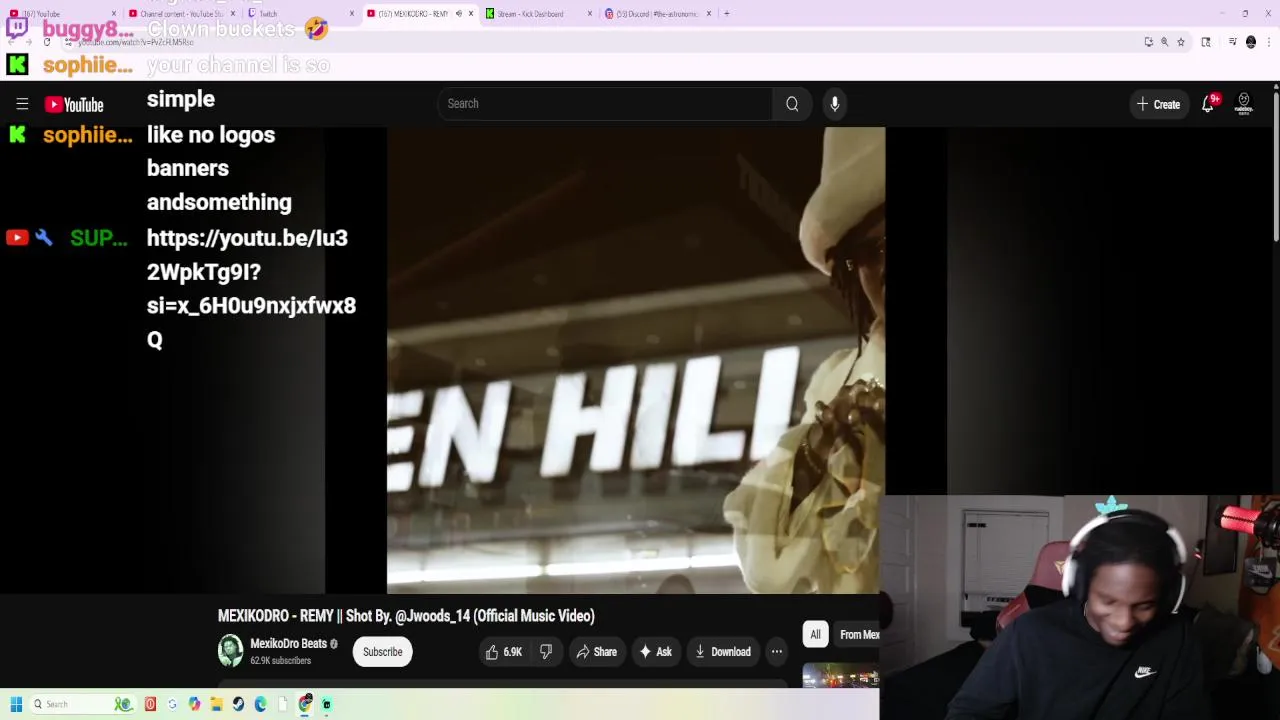Go to YouTube home via logo

coord(74,104)
